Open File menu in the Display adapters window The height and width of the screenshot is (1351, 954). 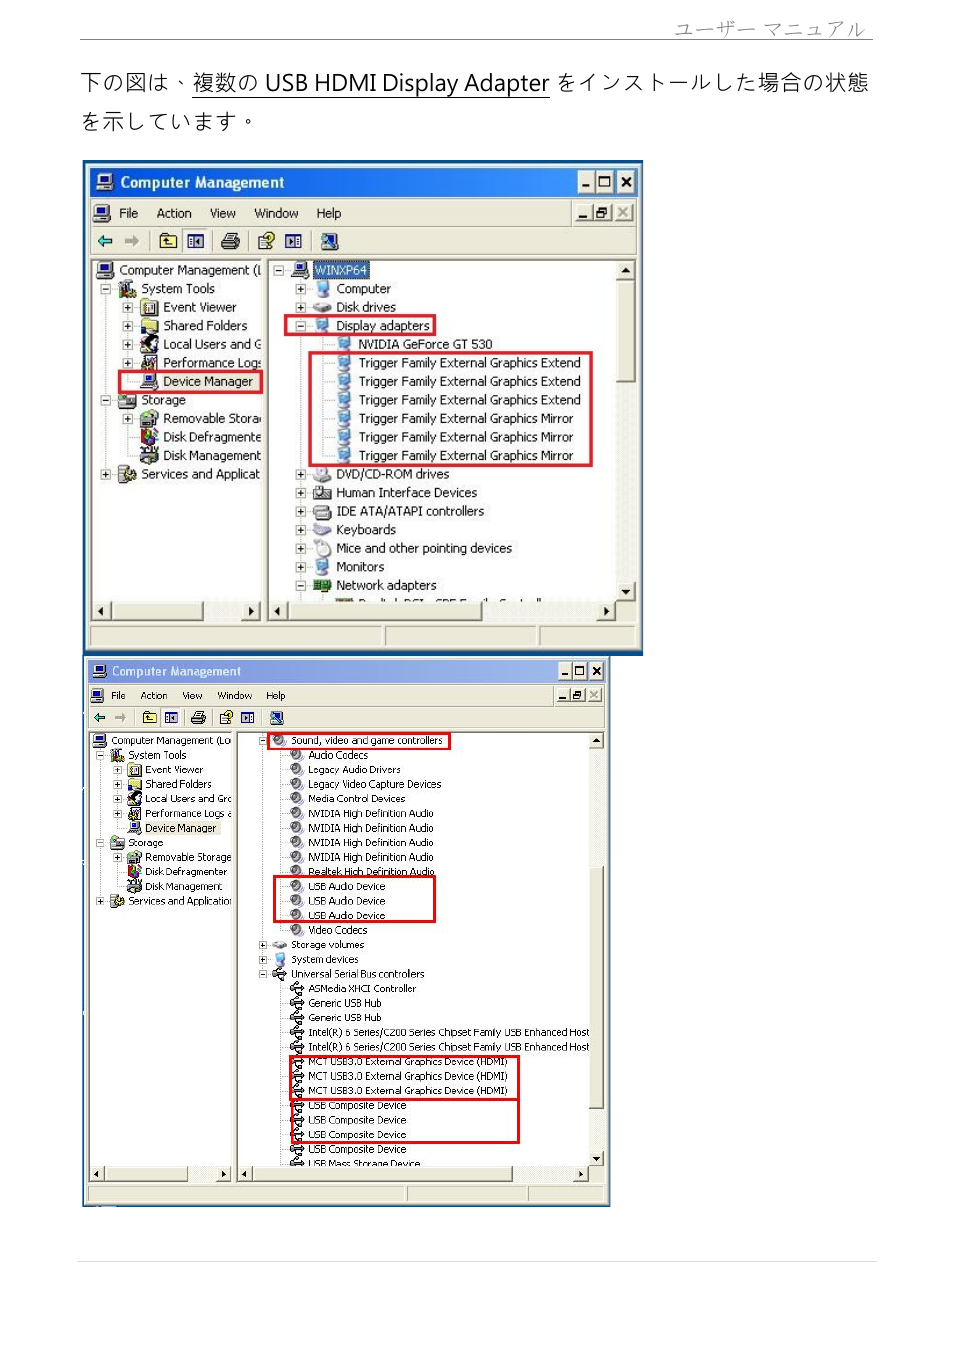click(x=128, y=213)
